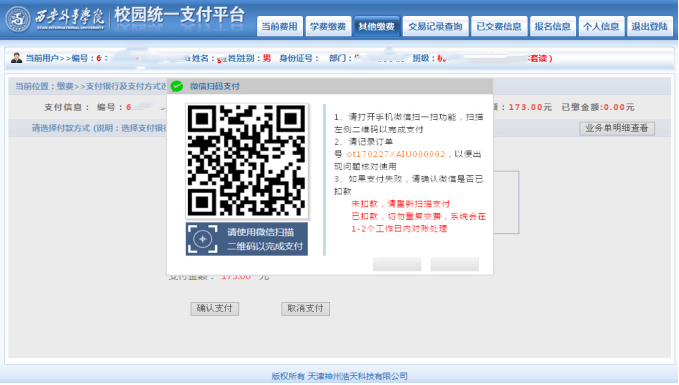Click the 微信扫码支付 dialog title

[x=214, y=86]
